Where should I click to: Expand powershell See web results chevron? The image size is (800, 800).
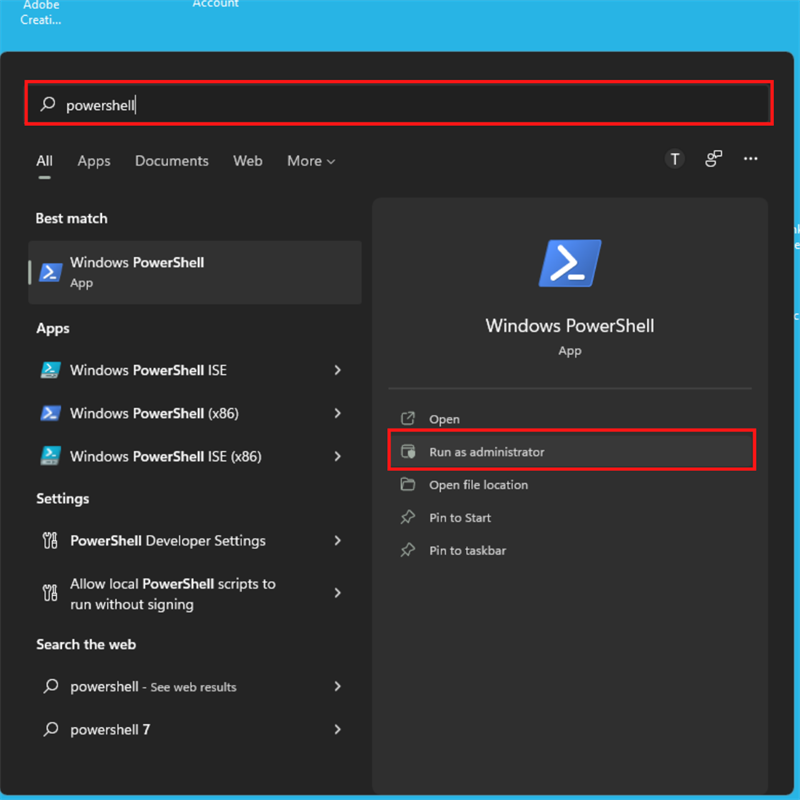tap(338, 686)
